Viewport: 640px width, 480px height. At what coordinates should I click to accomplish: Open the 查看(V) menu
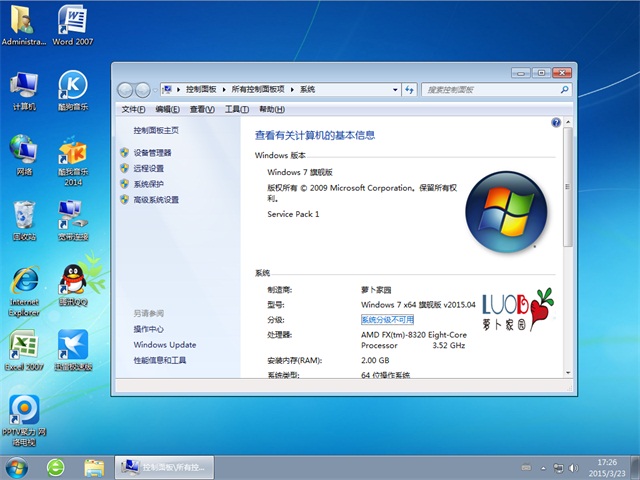click(x=202, y=109)
